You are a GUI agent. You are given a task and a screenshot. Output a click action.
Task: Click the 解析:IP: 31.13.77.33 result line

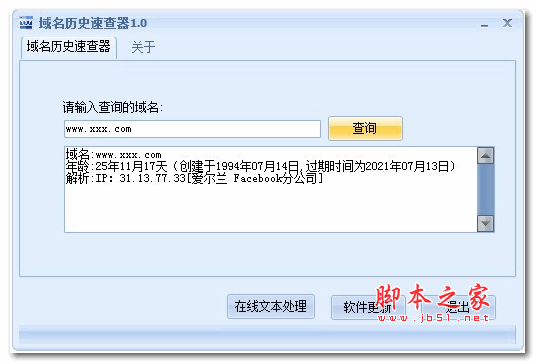(194, 178)
